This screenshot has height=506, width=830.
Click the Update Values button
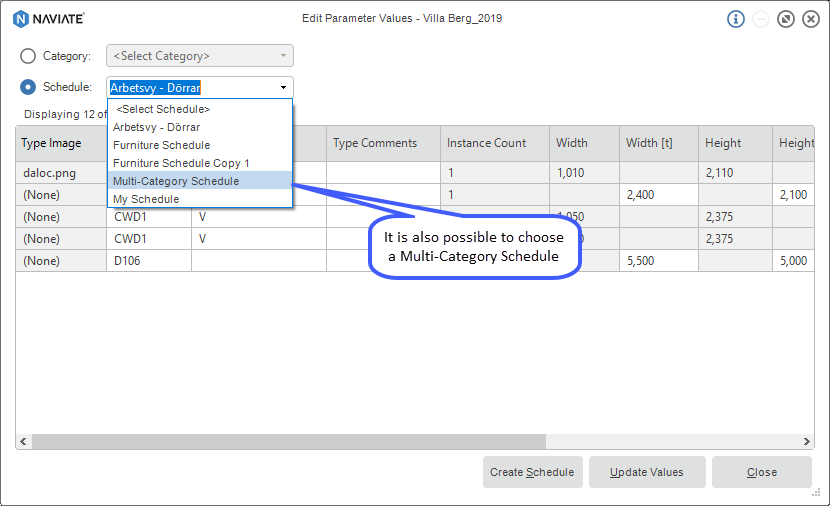coord(647,472)
